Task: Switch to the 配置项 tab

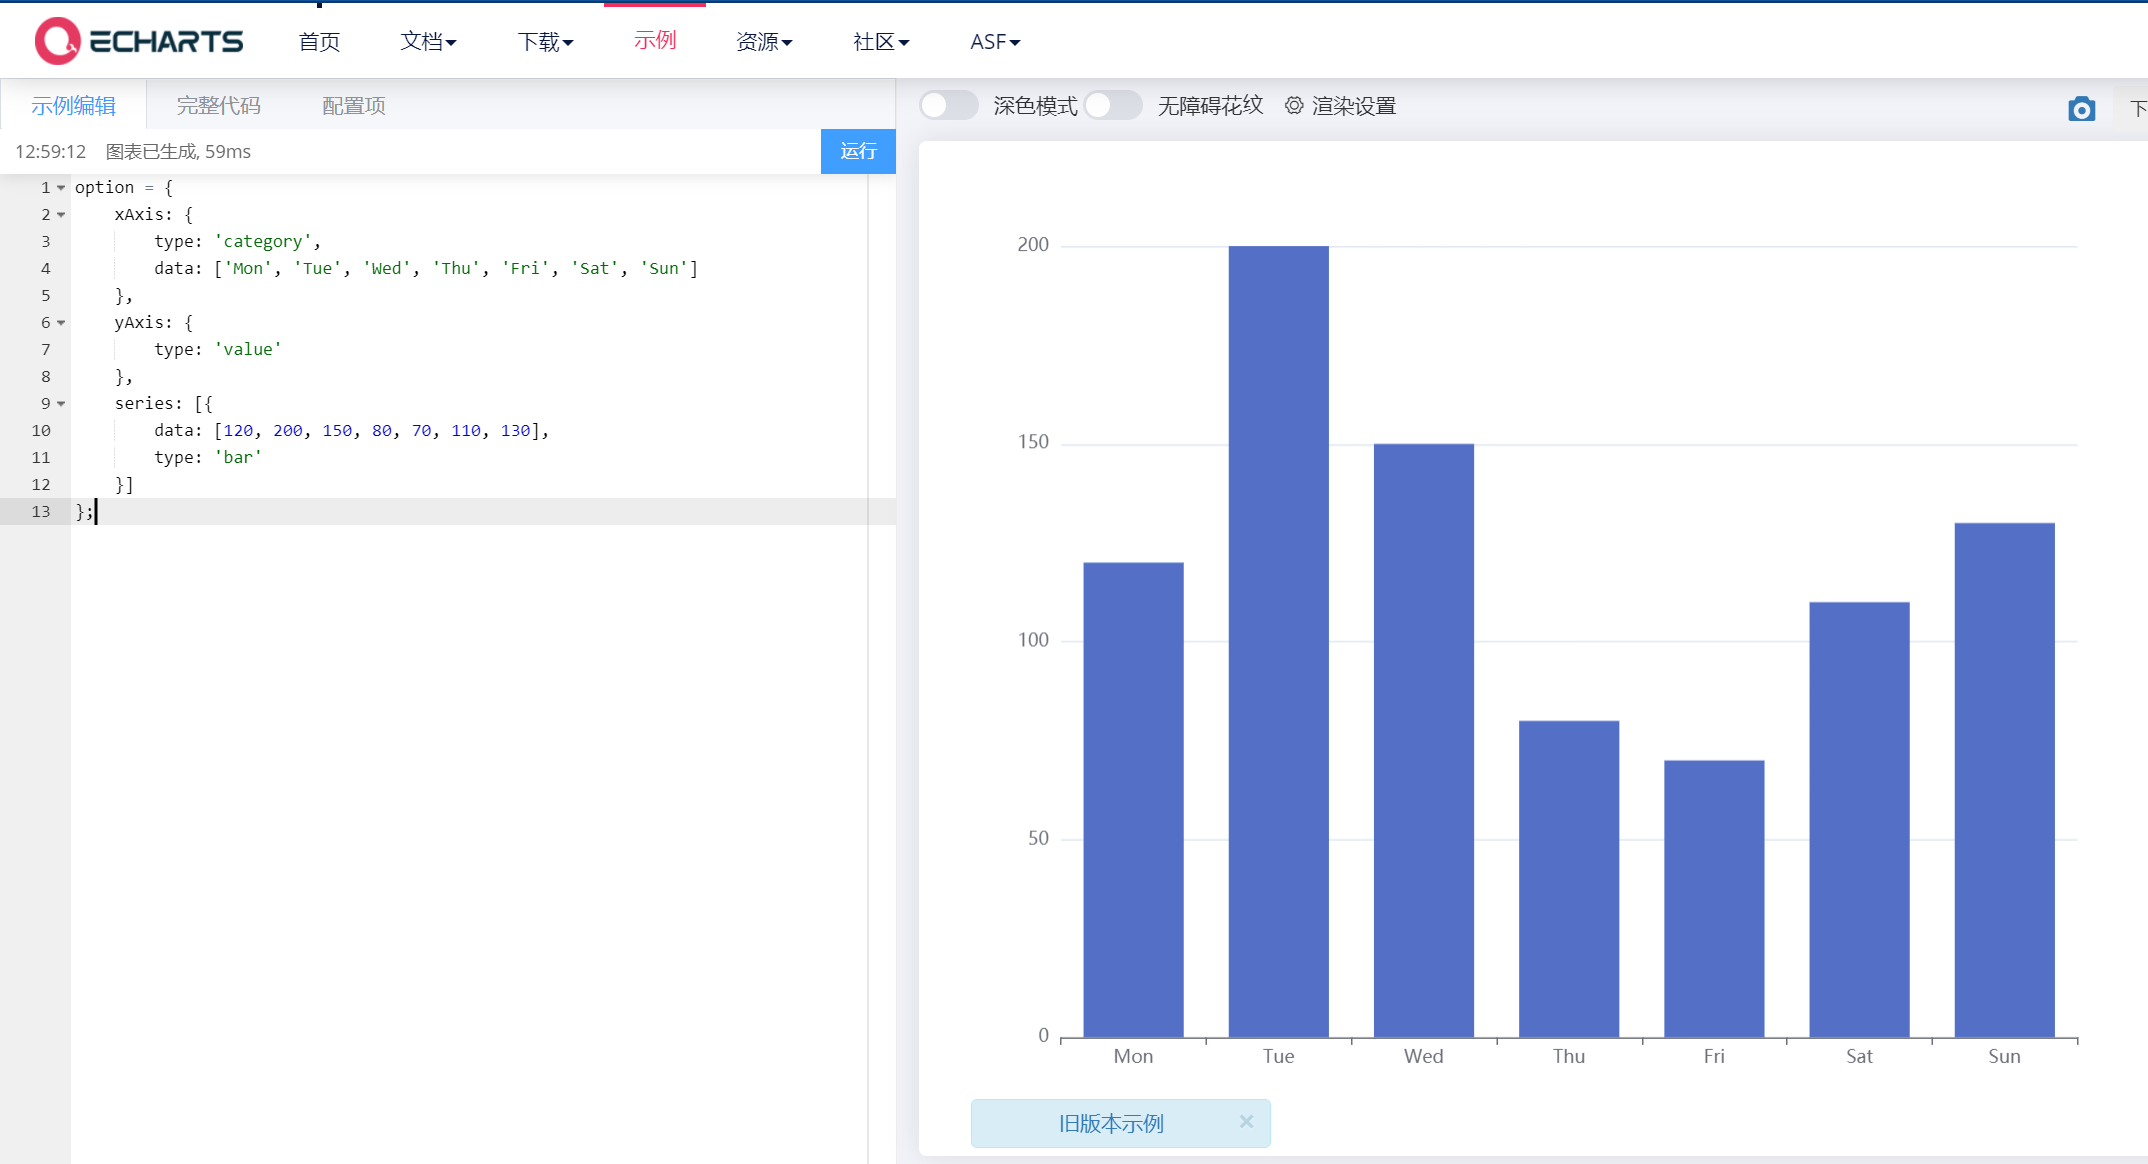Action: coord(353,106)
